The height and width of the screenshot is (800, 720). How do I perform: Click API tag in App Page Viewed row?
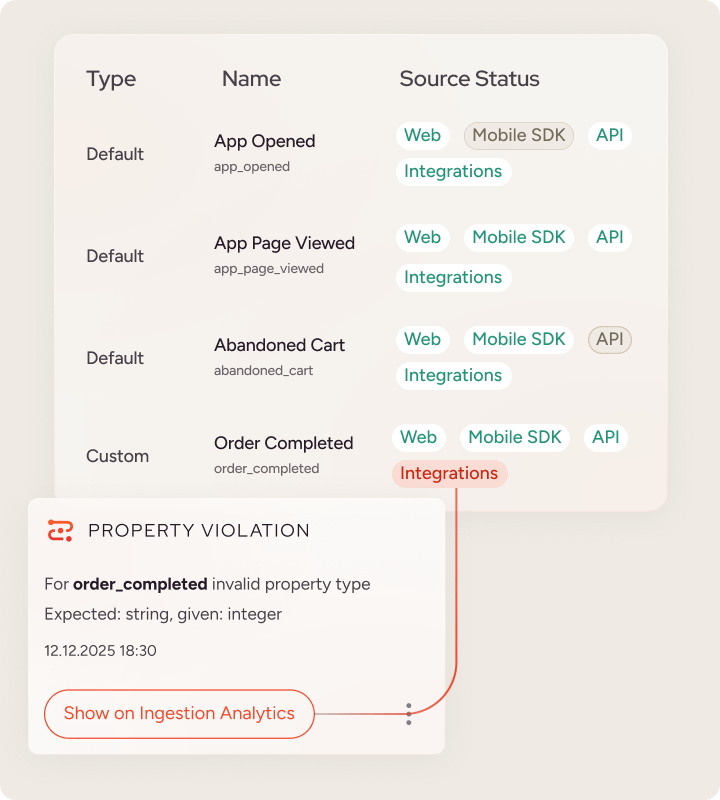click(x=609, y=237)
